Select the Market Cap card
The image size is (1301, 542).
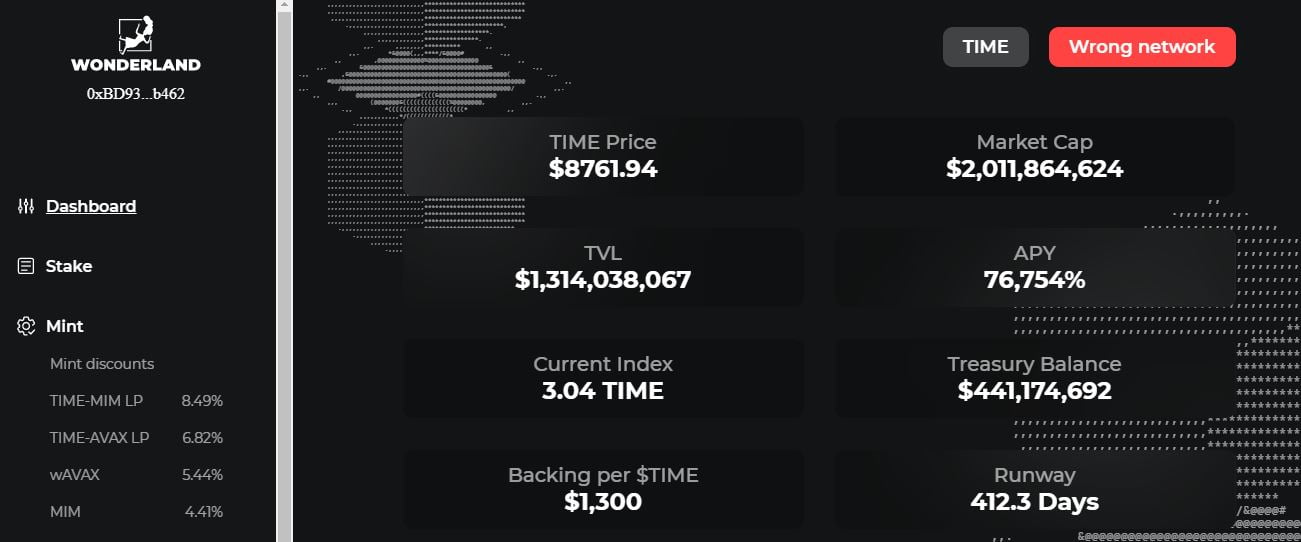coord(1034,157)
